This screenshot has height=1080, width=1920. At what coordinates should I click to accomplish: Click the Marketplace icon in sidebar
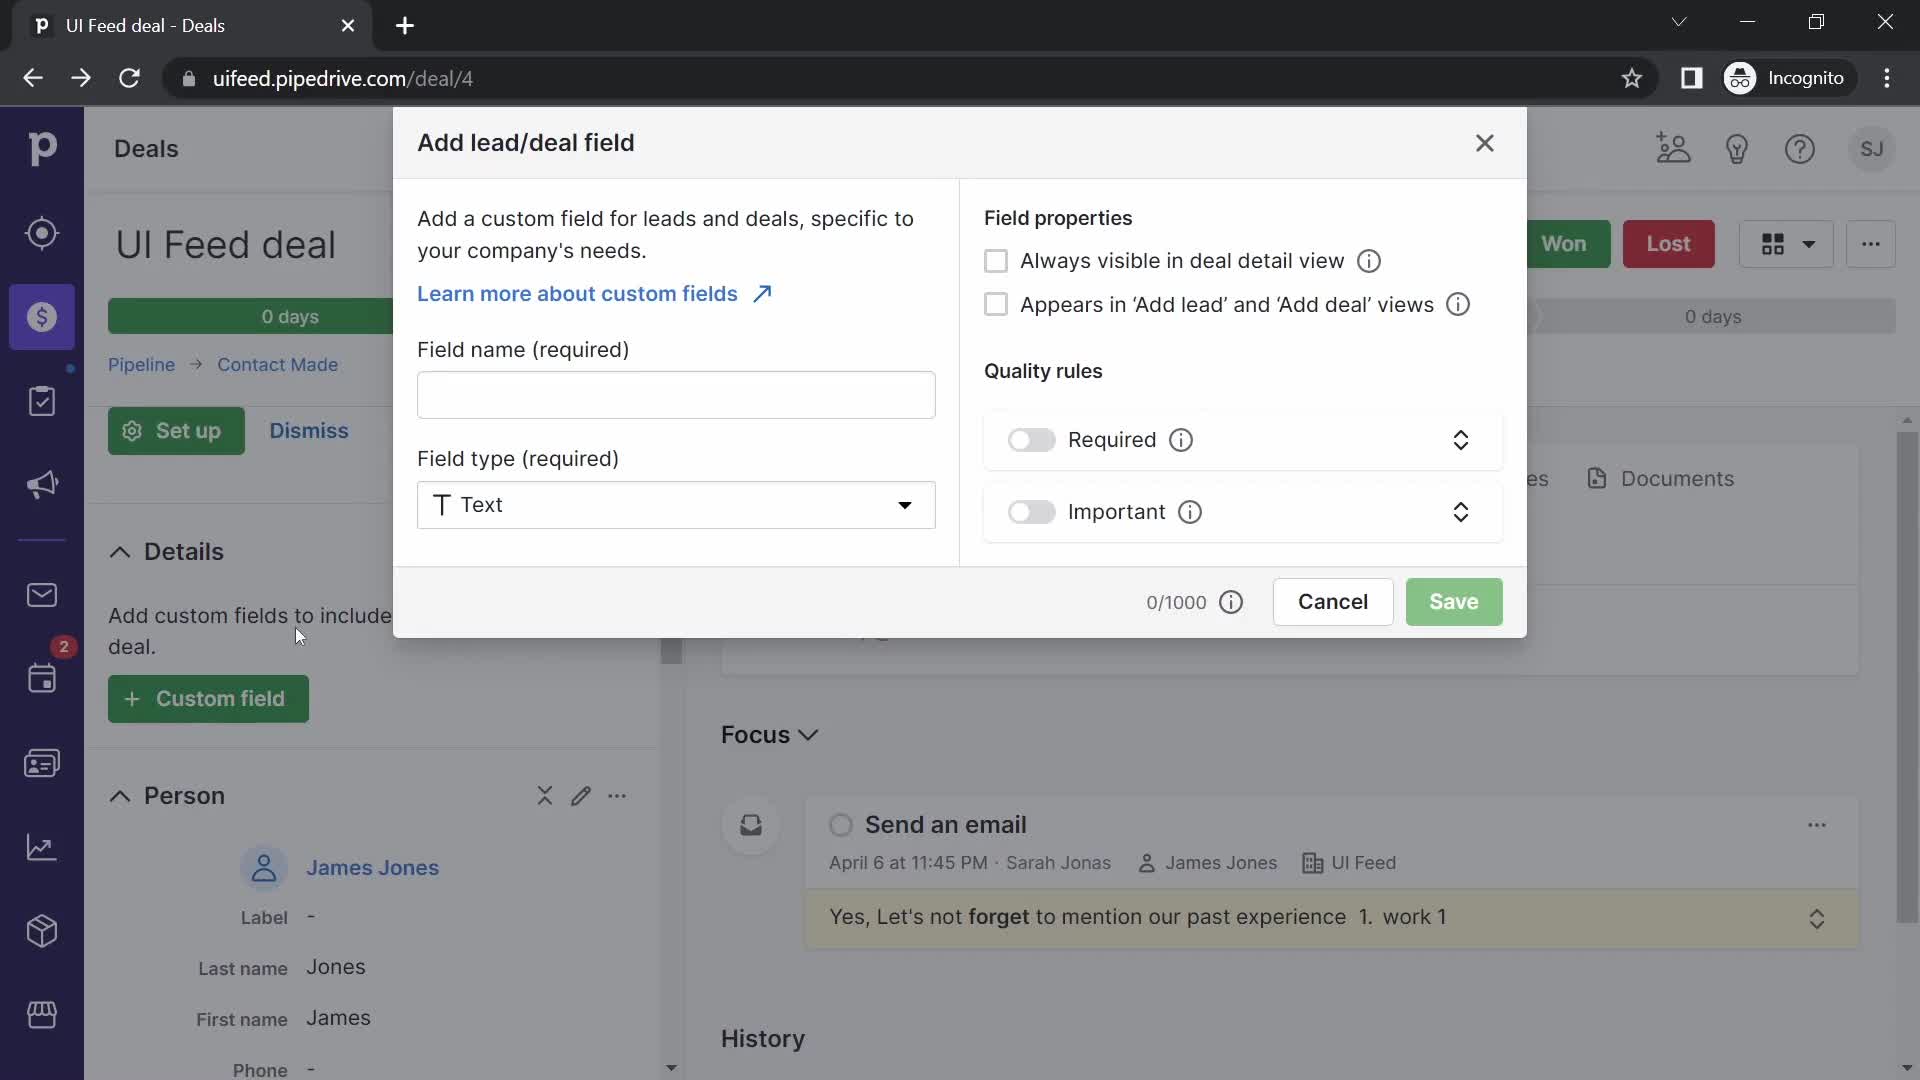(x=41, y=1015)
